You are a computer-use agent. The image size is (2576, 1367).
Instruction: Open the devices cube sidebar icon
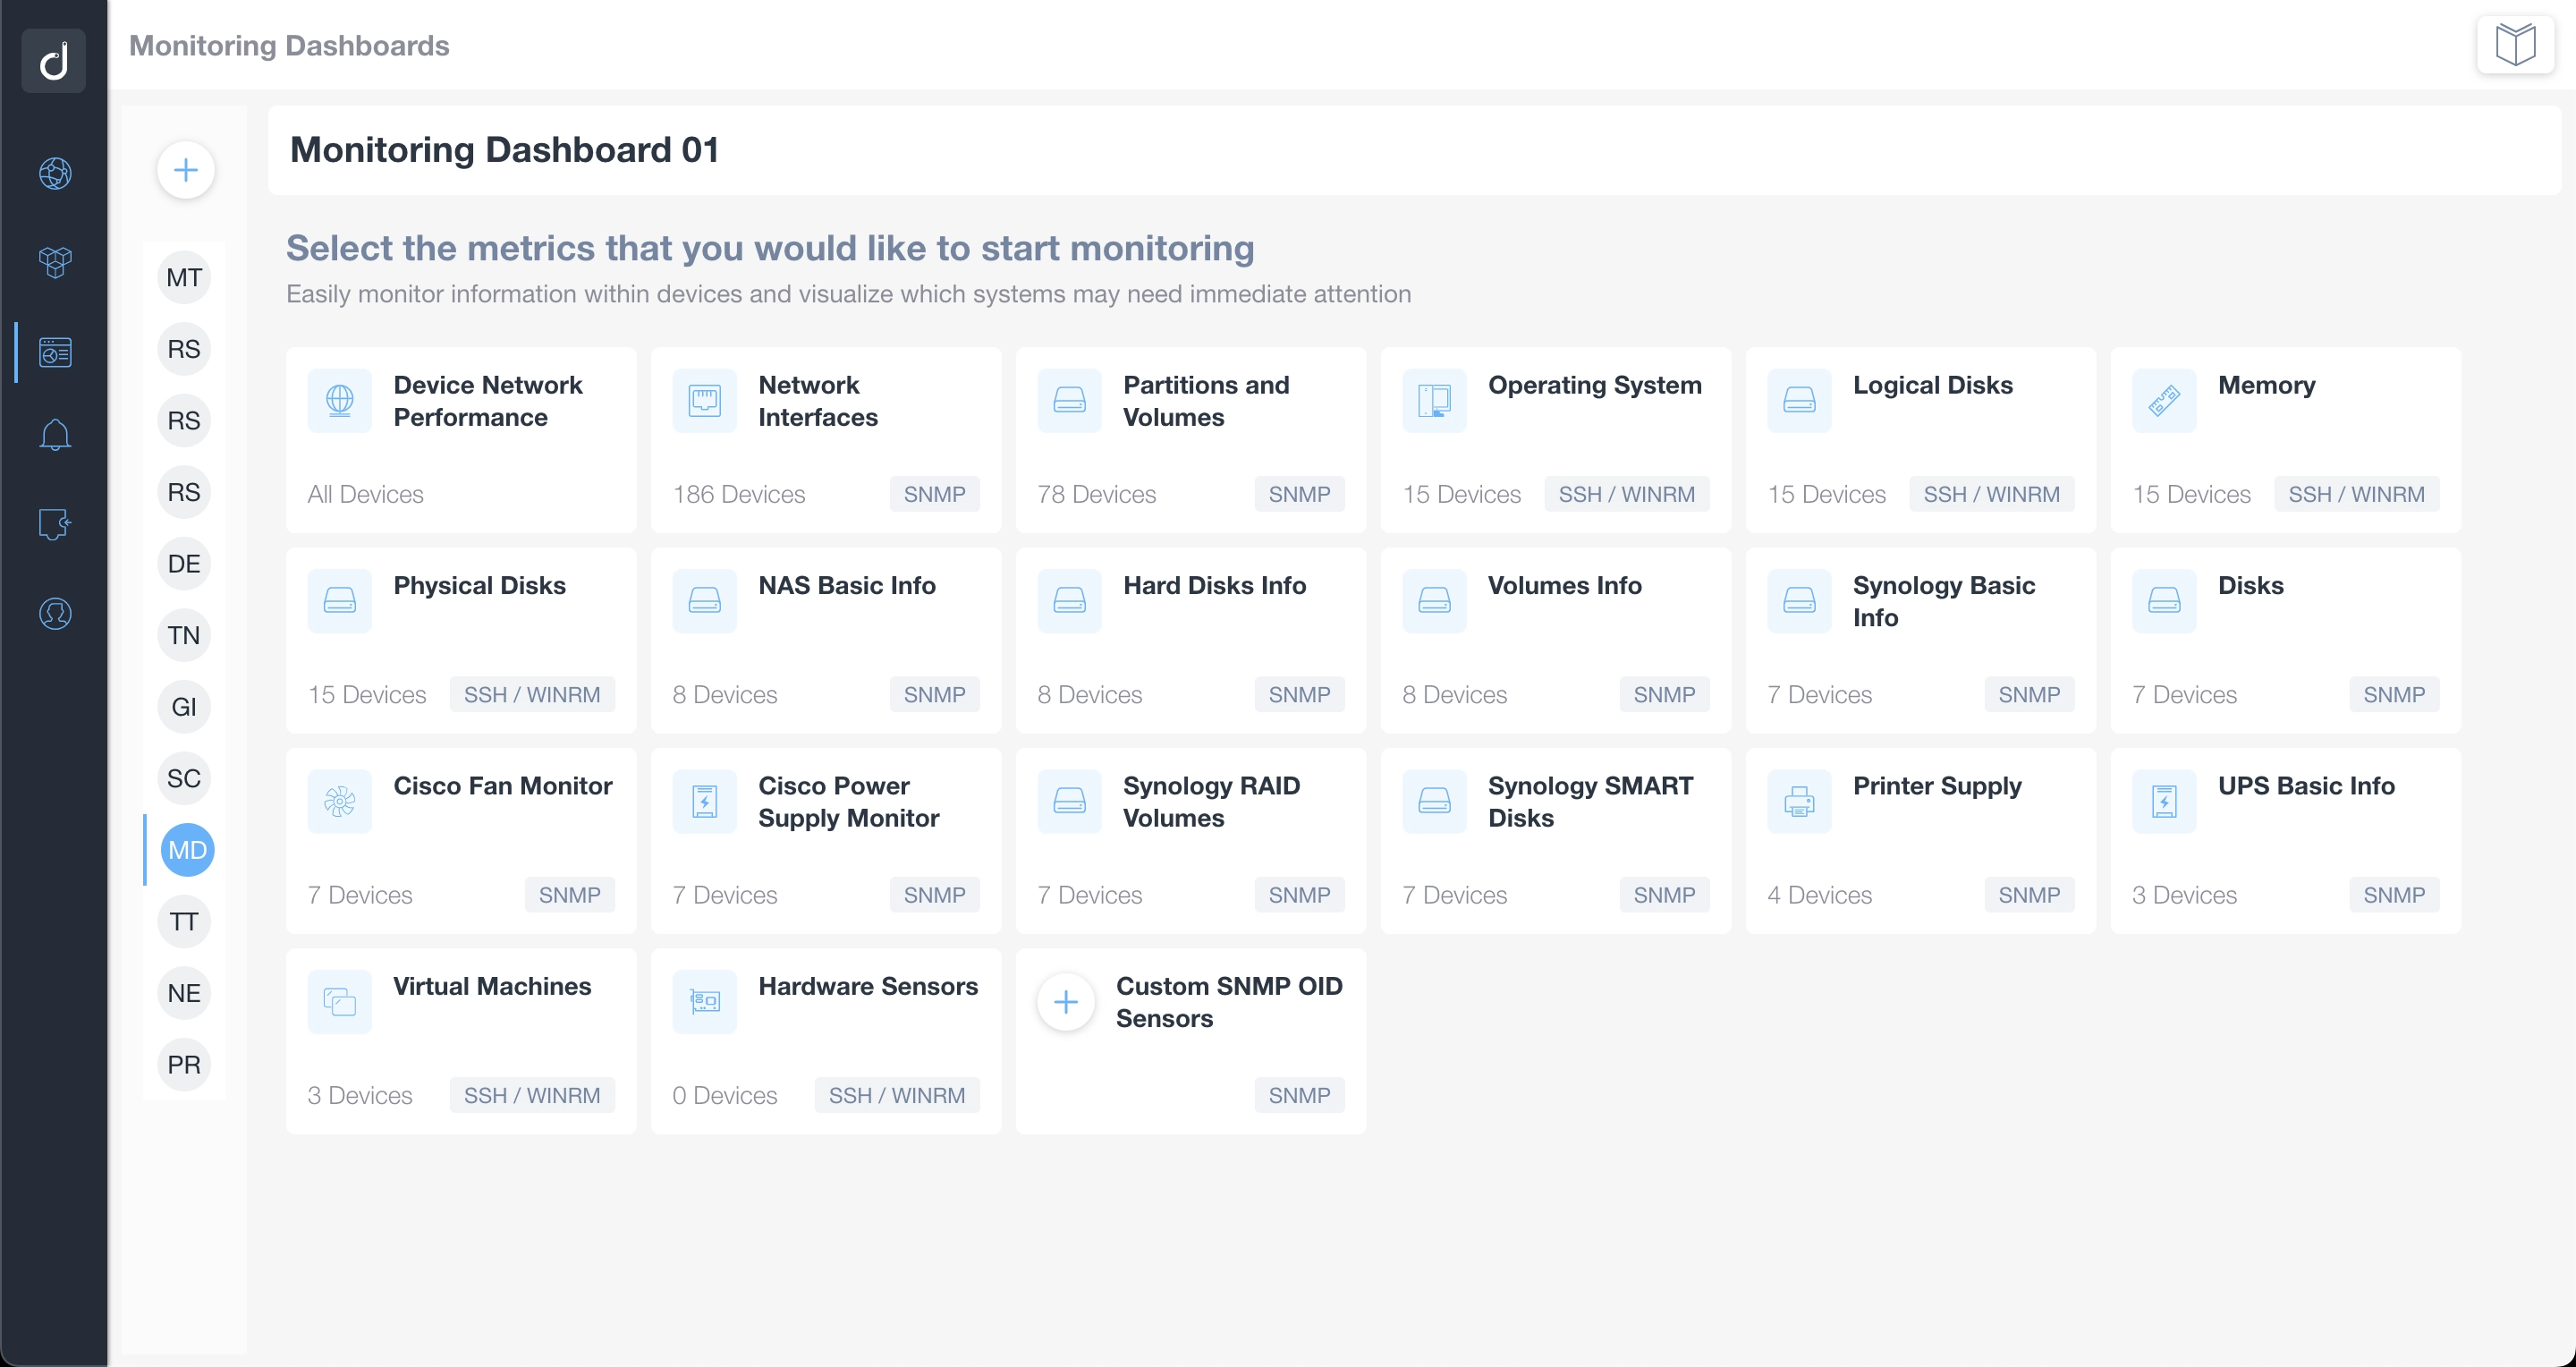click(x=55, y=262)
